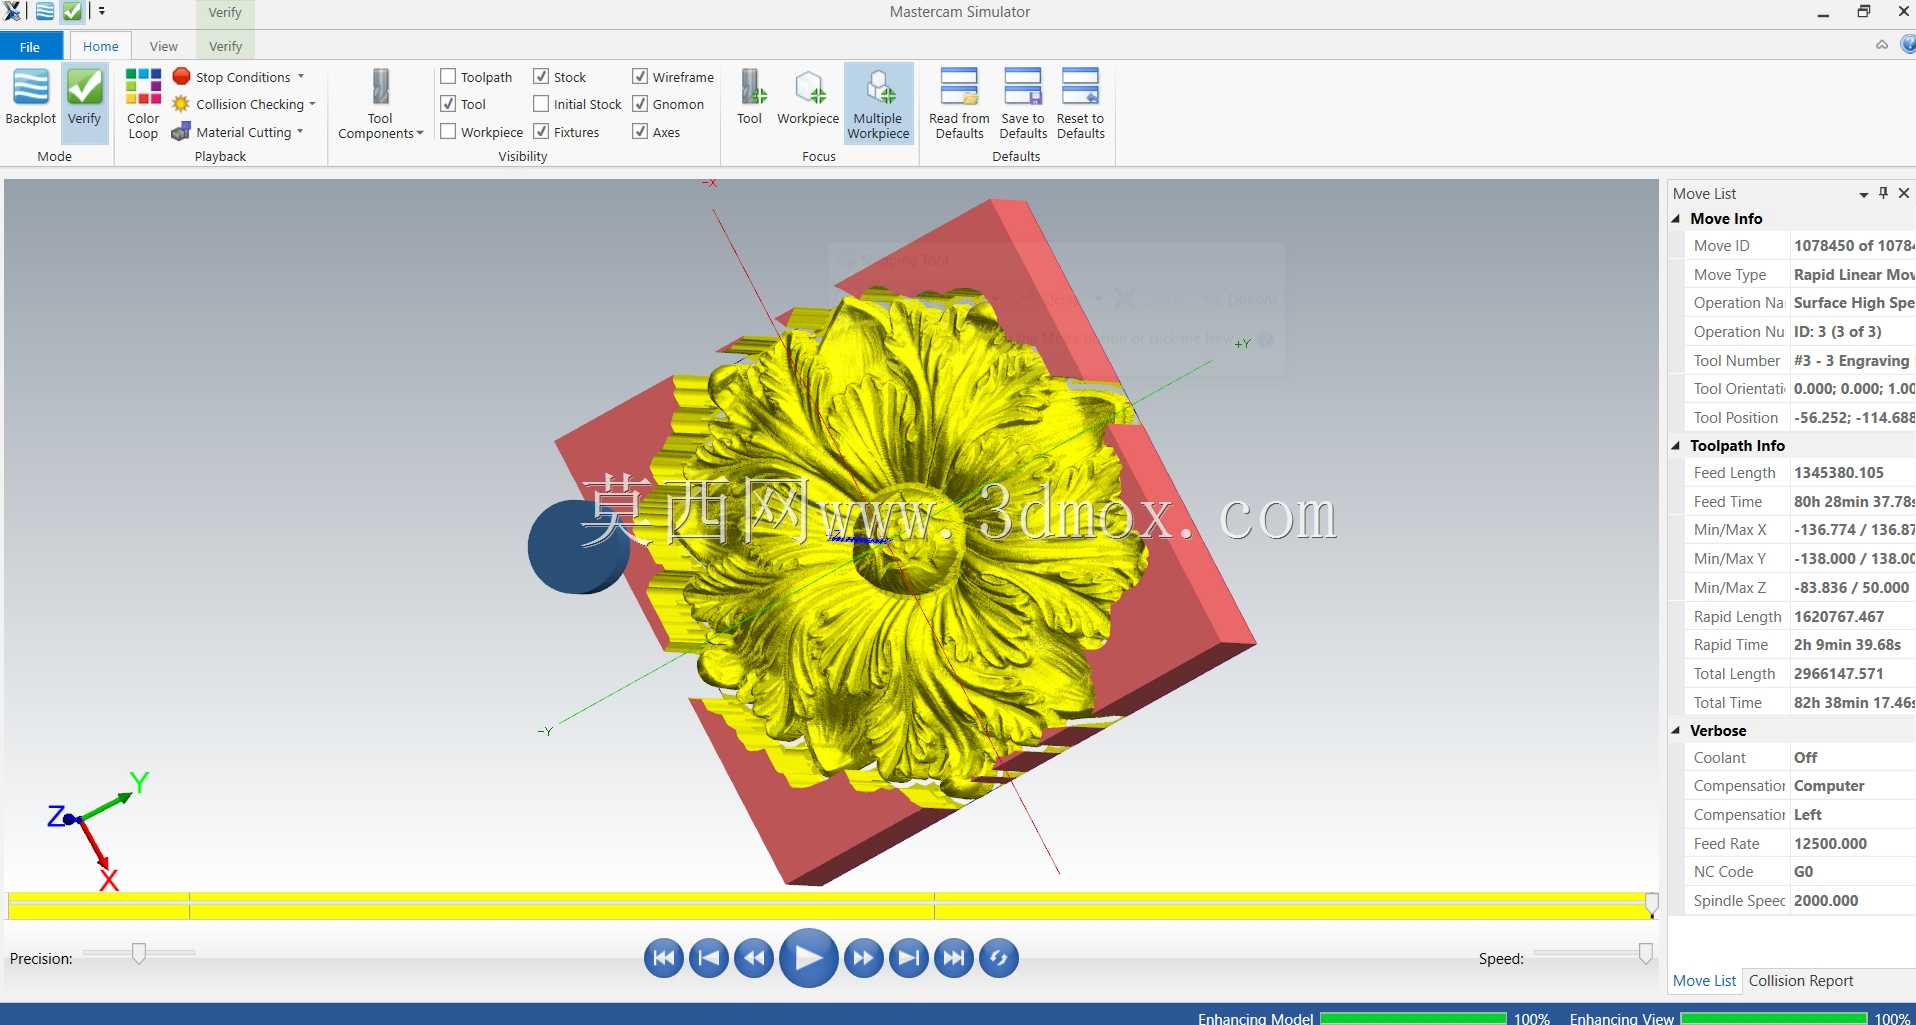Jump to end of simulation
The width and height of the screenshot is (1916, 1025).
(954, 958)
